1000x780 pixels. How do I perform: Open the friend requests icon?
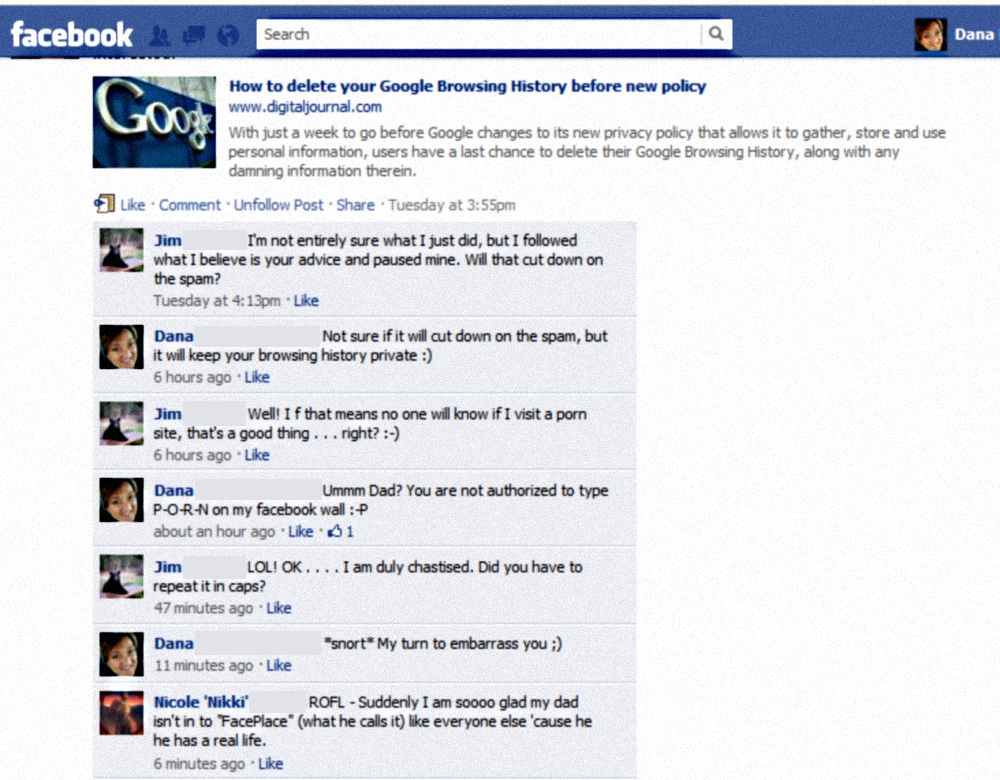point(159,35)
